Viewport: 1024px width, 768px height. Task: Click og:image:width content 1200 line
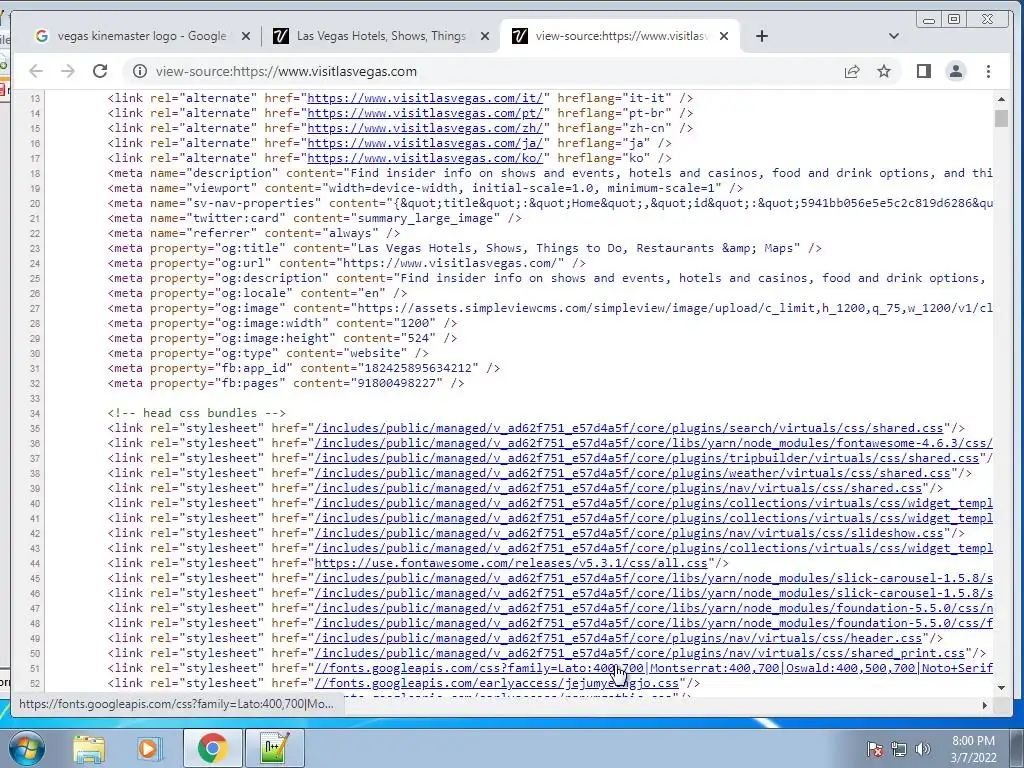[282, 323]
